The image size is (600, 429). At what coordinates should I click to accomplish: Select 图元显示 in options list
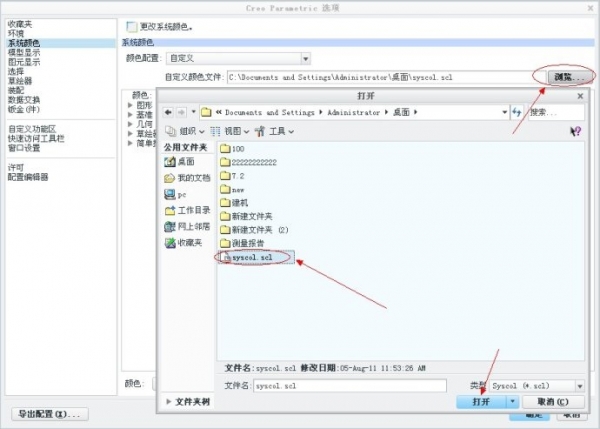[24, 62]
